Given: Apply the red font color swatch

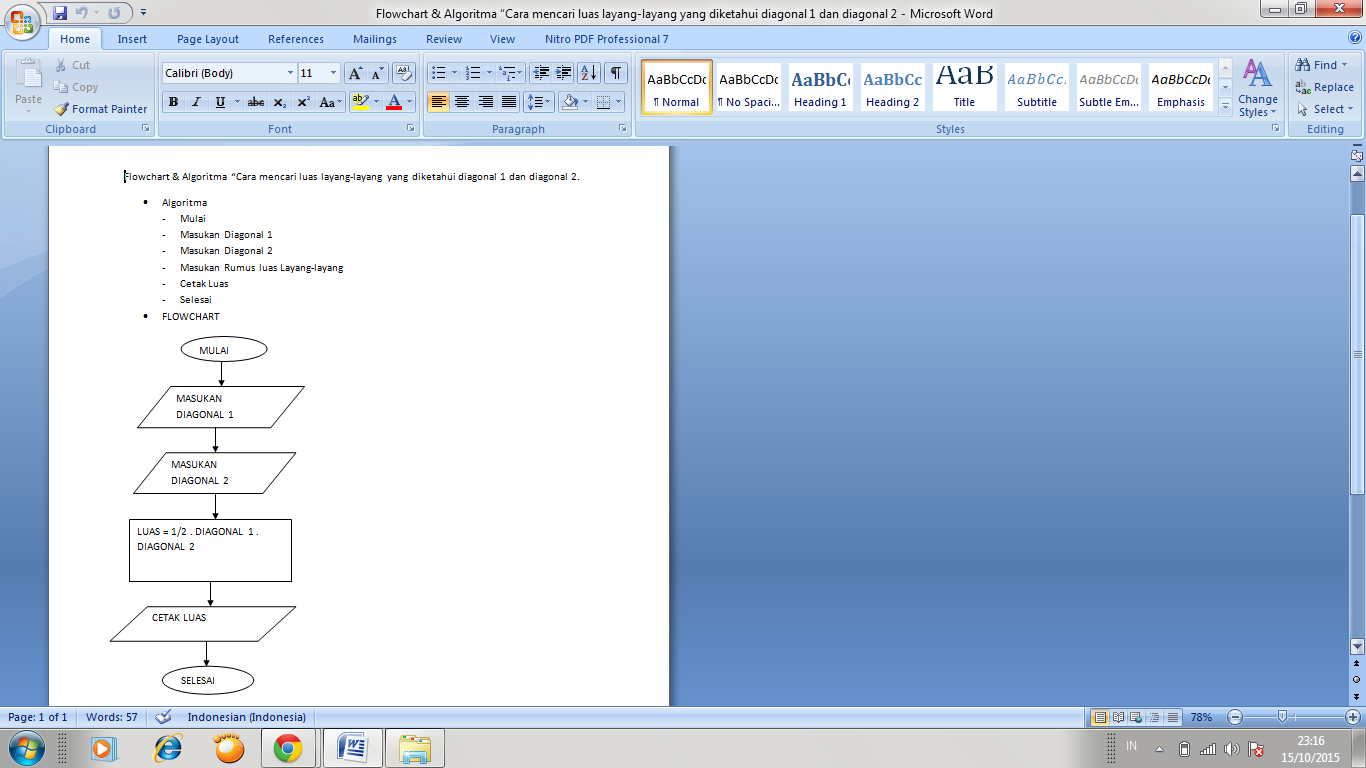Looking at the screenshot, I should tap(394, 102).
